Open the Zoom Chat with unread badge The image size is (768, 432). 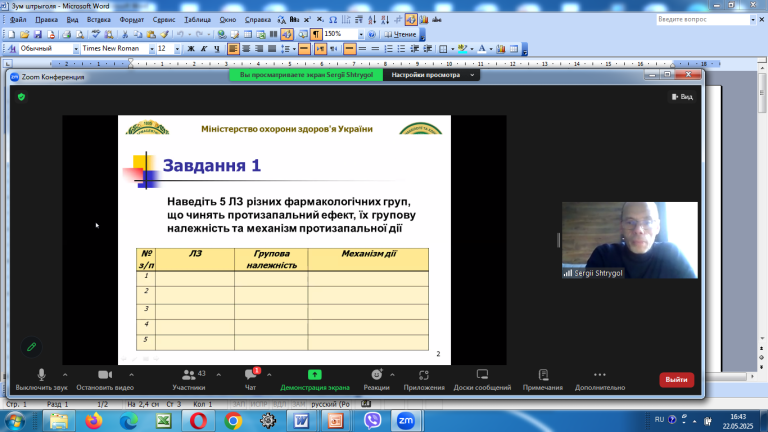[250, 380]
